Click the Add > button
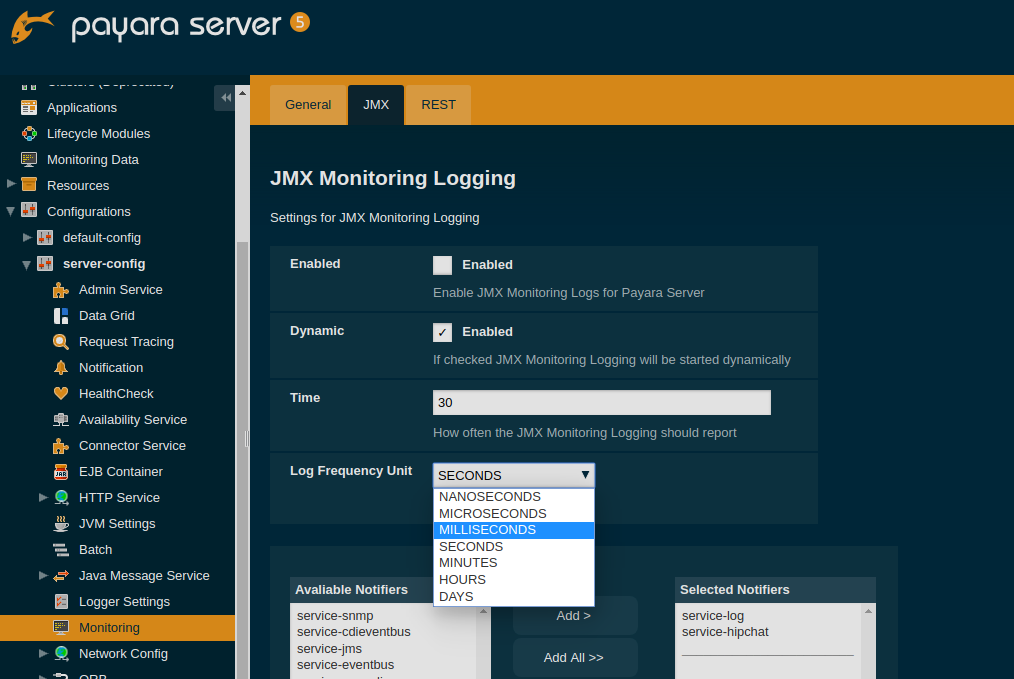Image resolution: width=1014 pixels, height=679 pixels. pos(575,616)
